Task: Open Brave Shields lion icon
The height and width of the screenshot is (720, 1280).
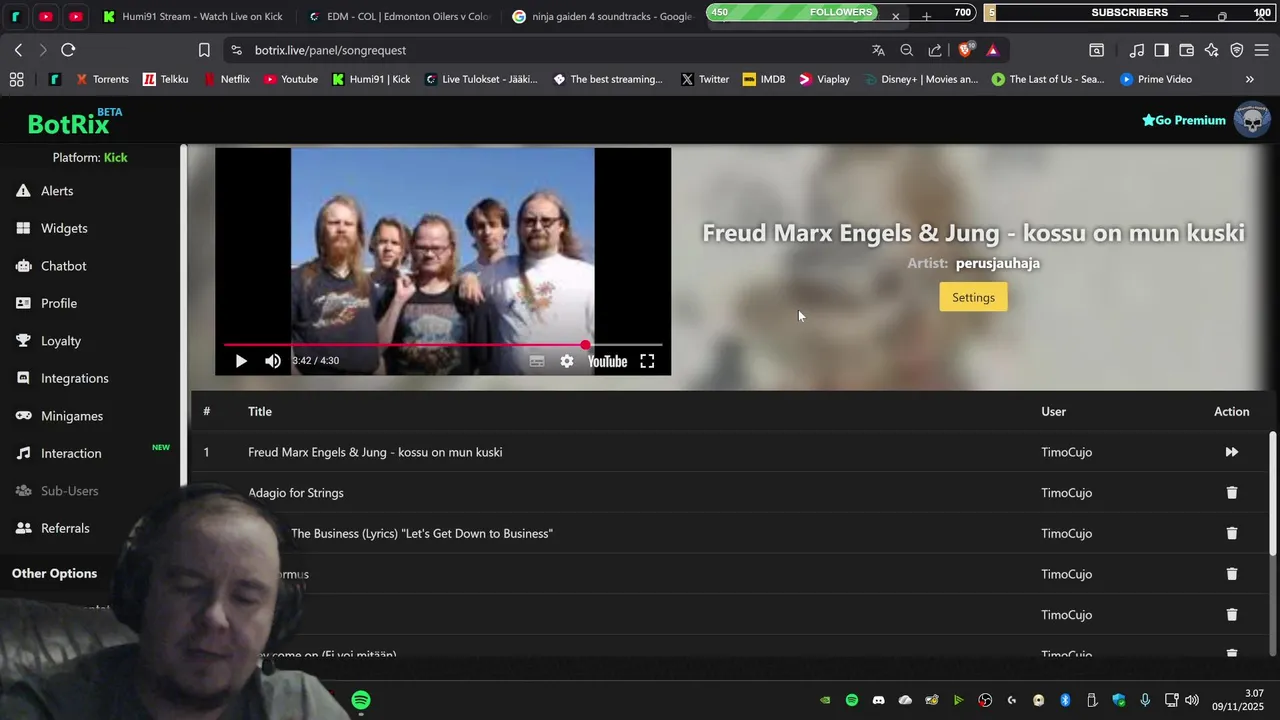Action: point(965,50)
